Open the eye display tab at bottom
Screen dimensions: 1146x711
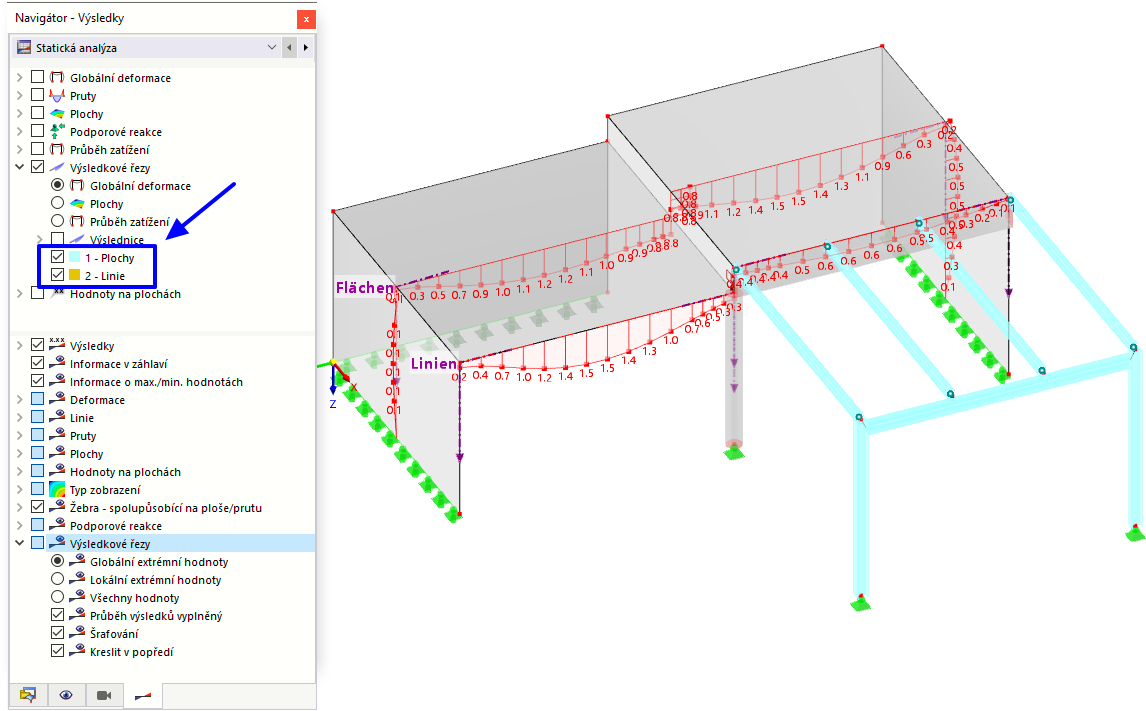pos(66,695)
